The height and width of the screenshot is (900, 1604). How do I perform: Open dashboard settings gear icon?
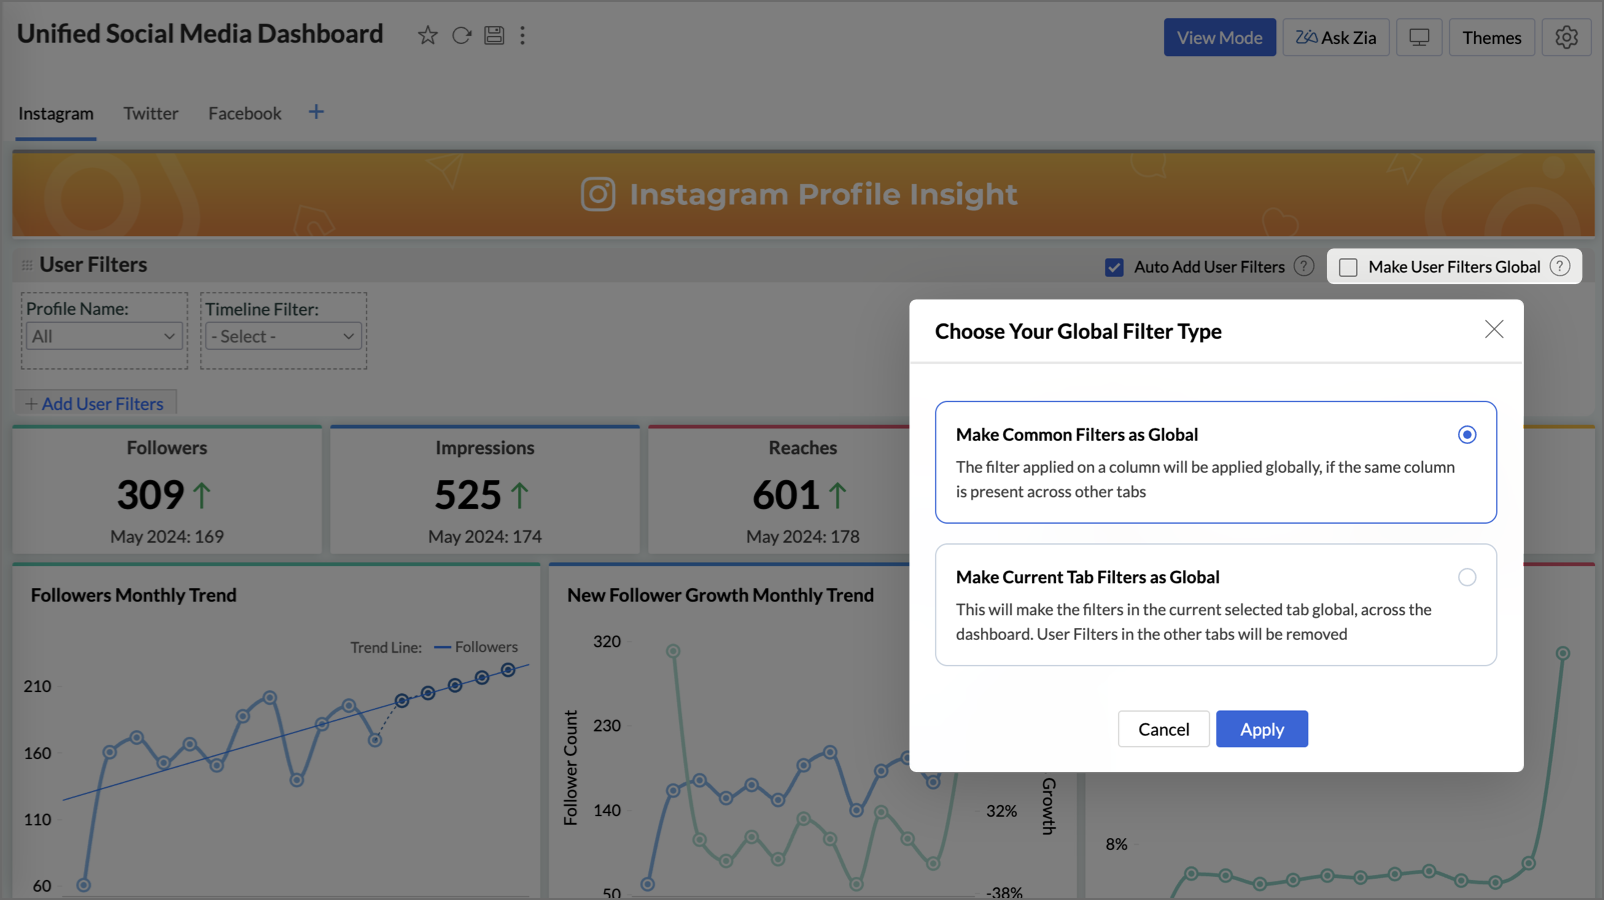(x=1566, y=37)
